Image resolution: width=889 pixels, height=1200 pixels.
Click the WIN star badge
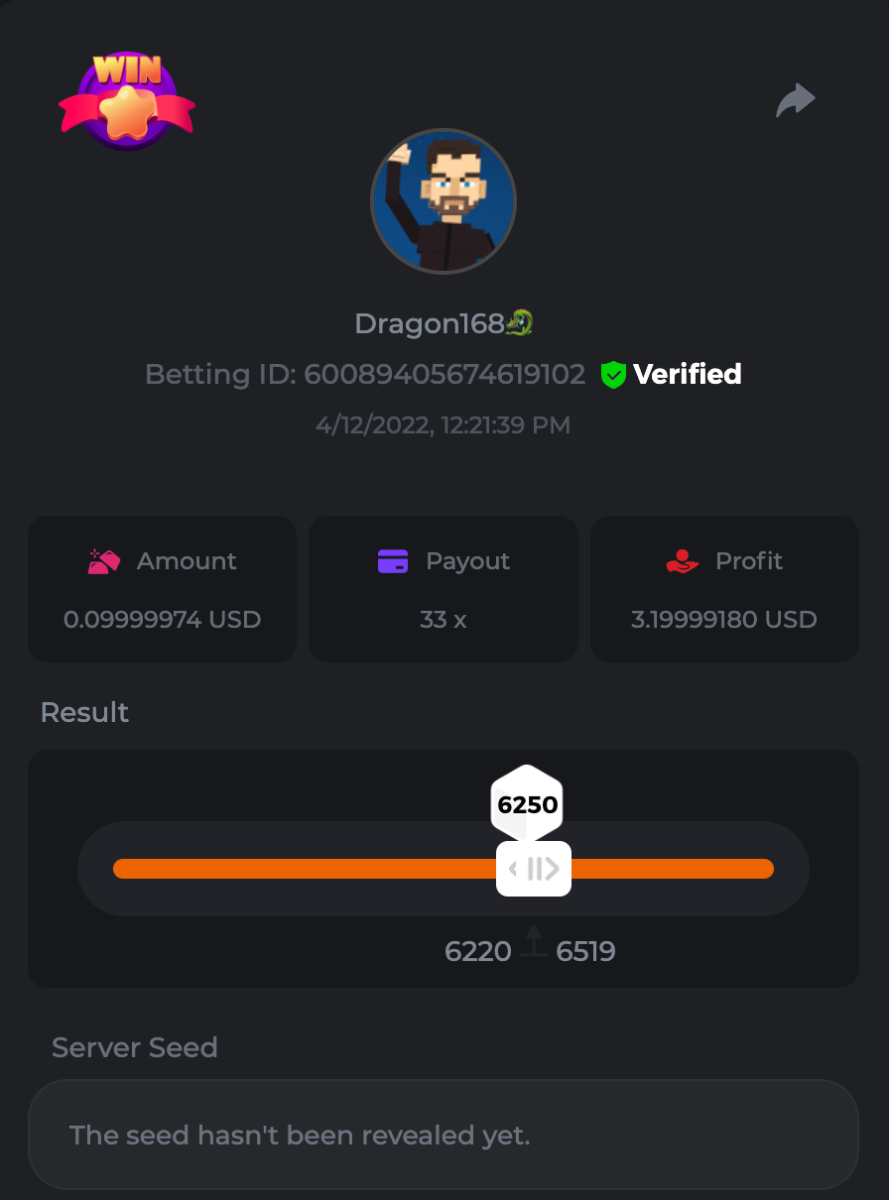127,100
